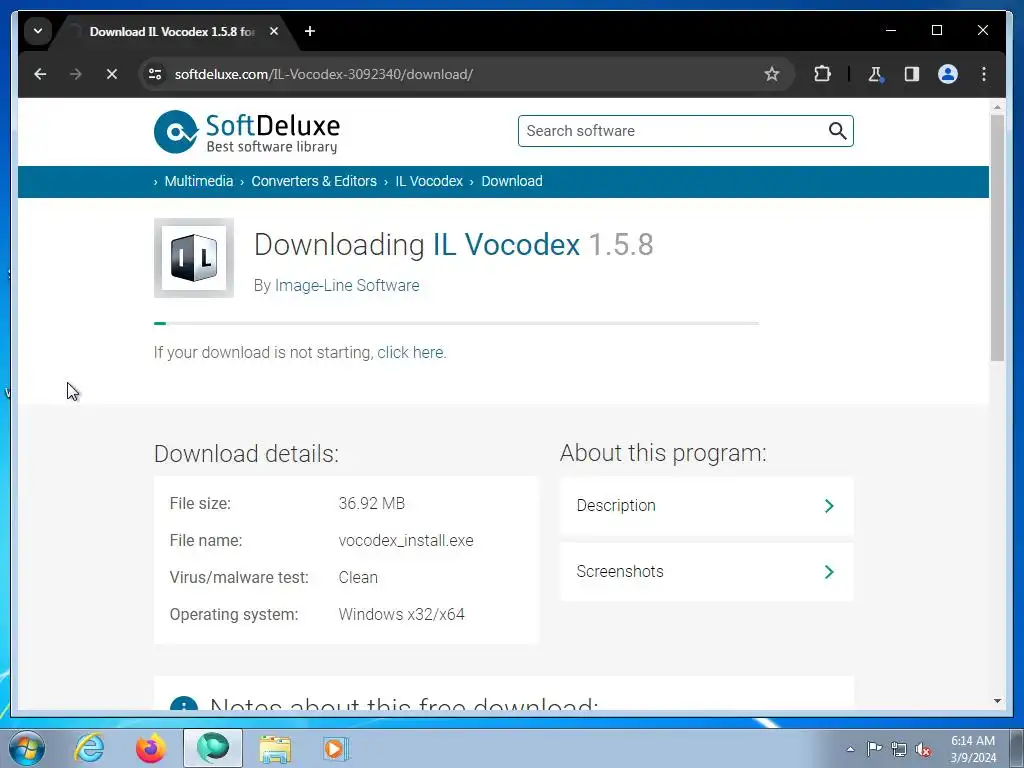Open Download breadcrumb
The image size is (1024, 768).
(x=512, y=182)
